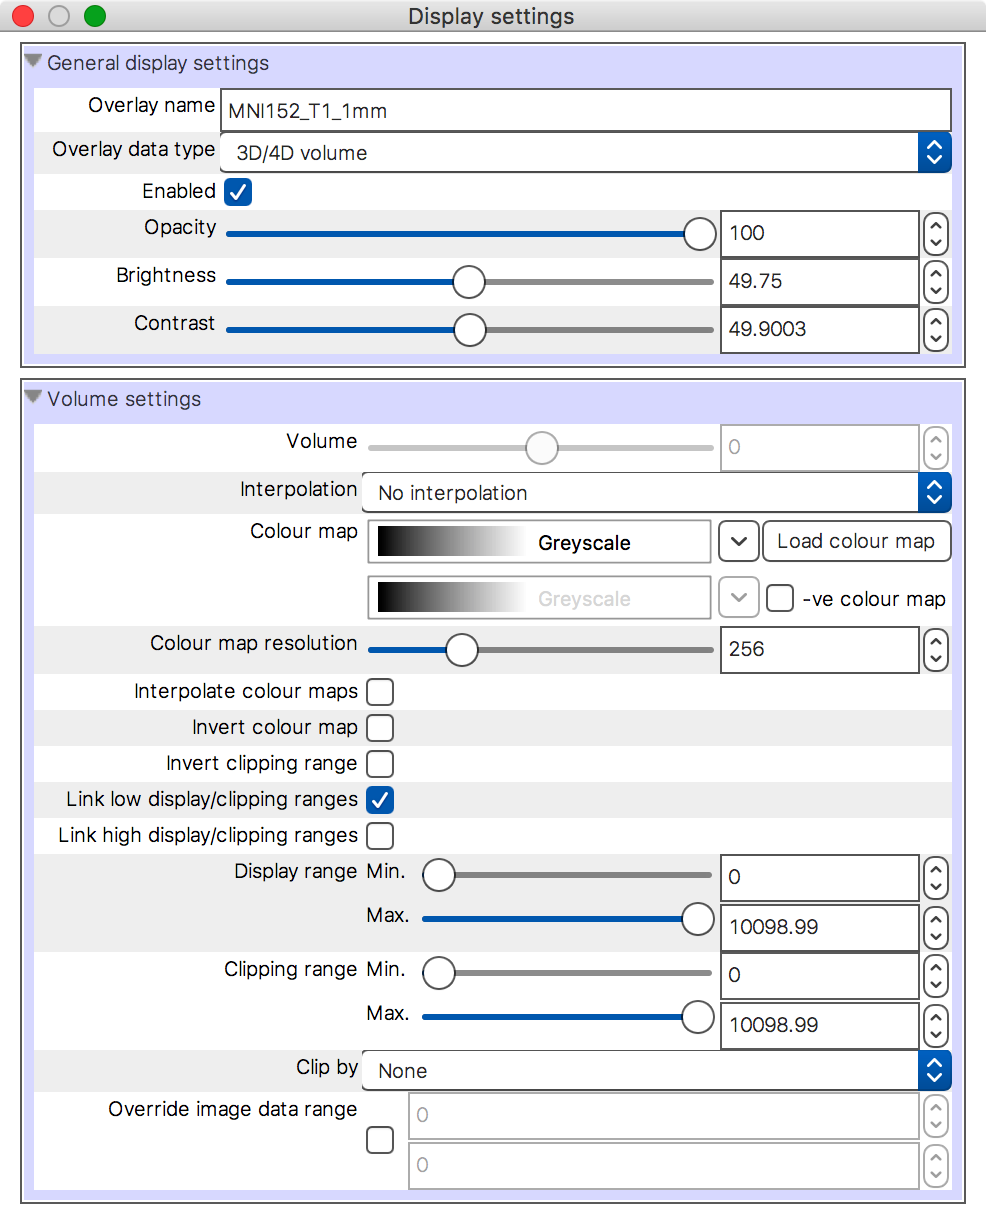The image size is (986, 1224).
Task: Open the Clip by dropdown
Action: 934,1070
